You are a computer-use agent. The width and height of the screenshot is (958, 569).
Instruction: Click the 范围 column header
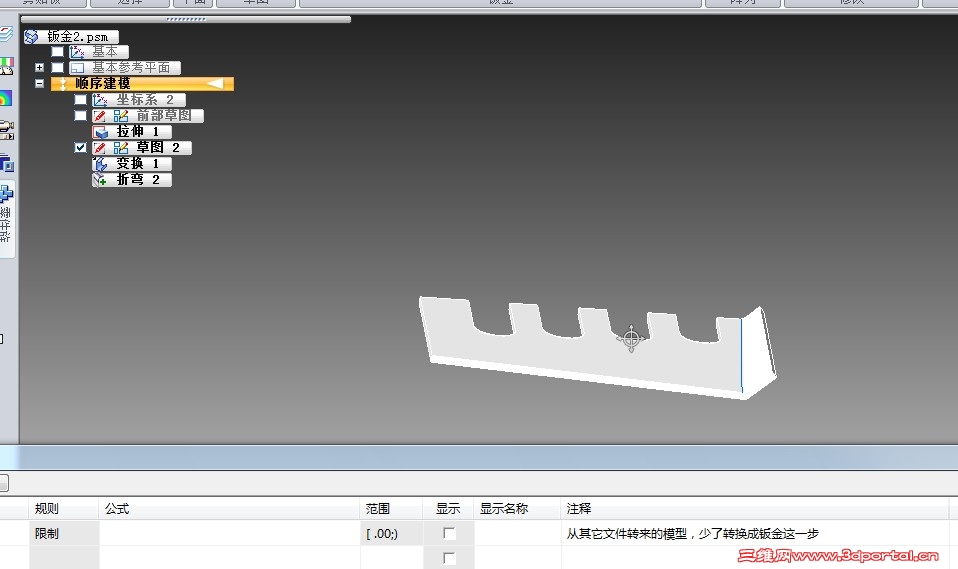coord(391,508)
